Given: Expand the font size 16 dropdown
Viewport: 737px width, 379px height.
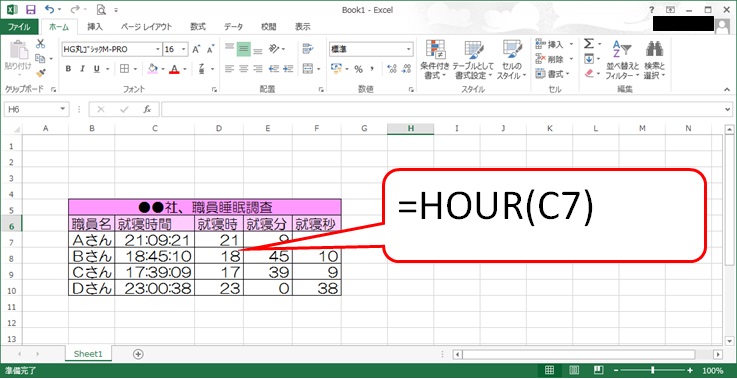Looking at the screenshot, I should 184,49.
